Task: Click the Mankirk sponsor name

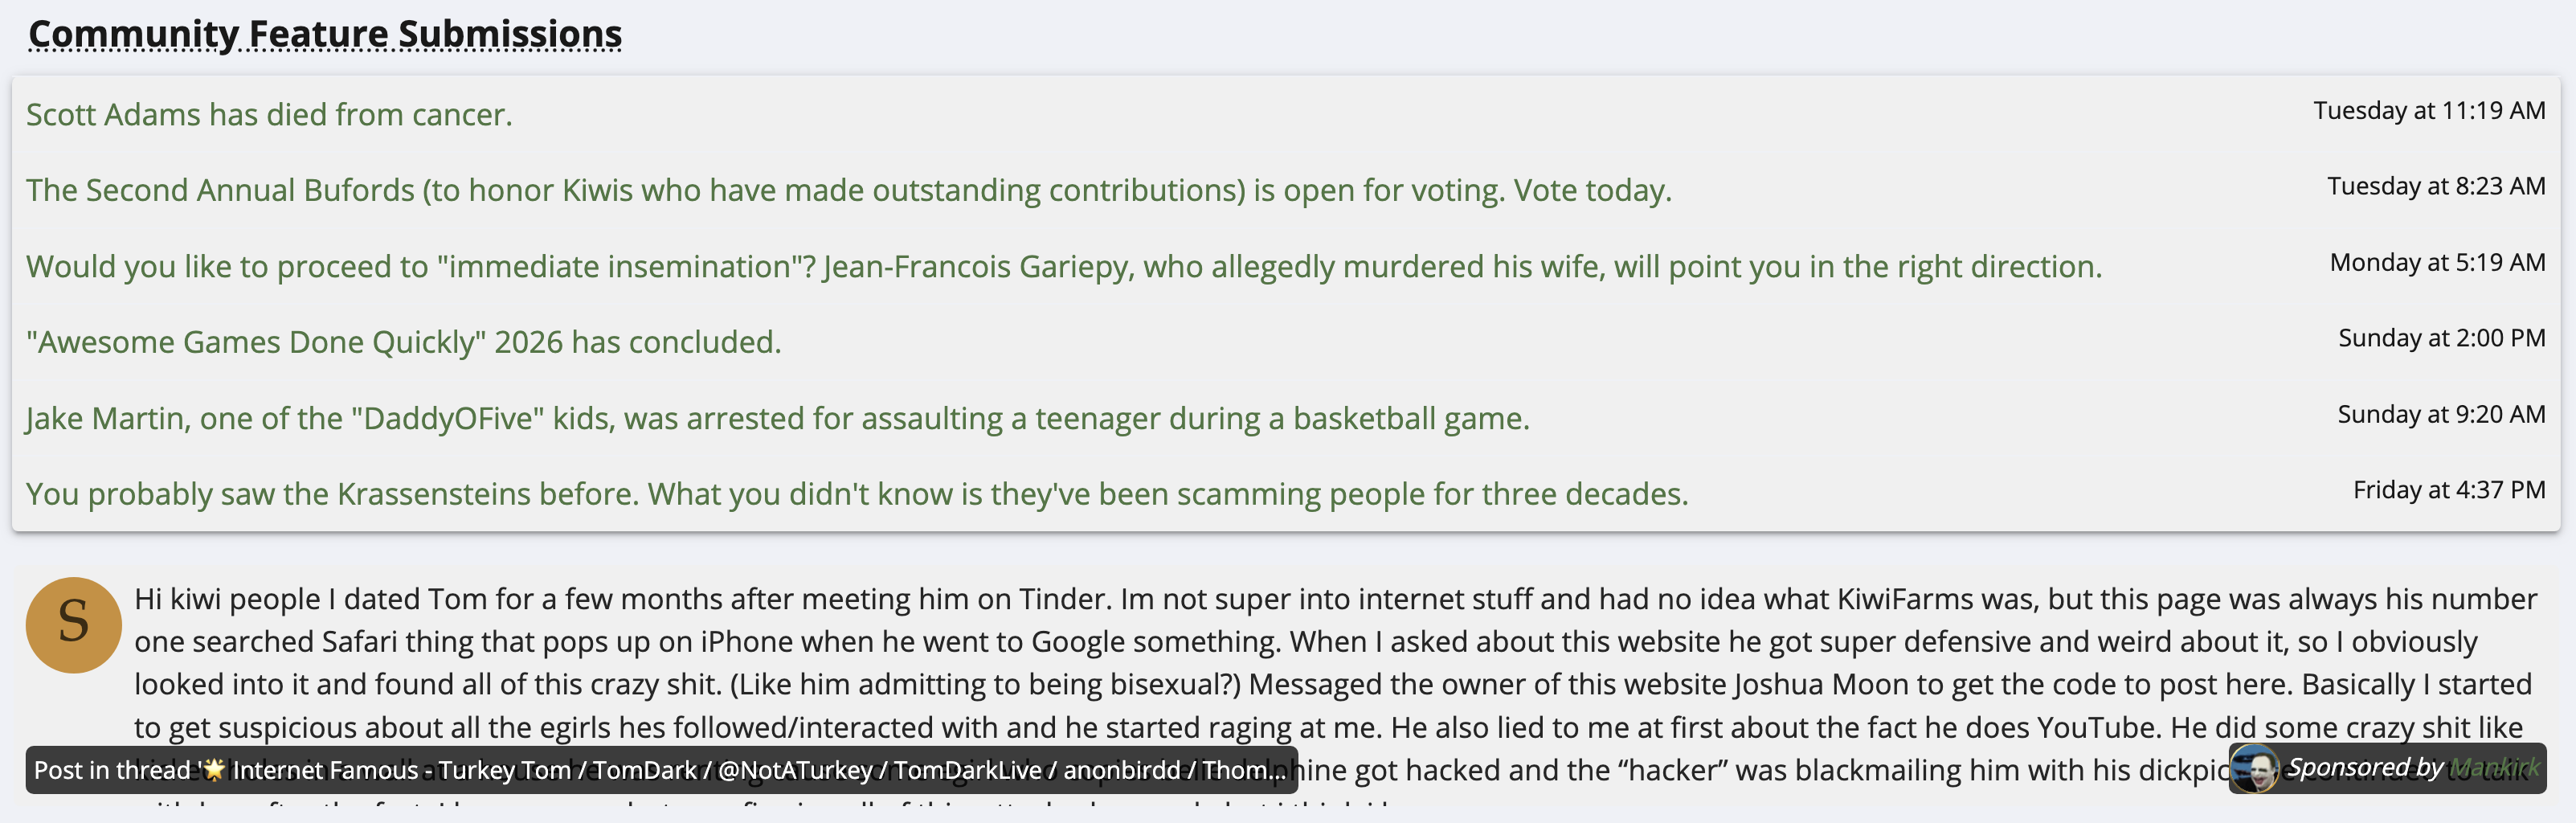Action: 2494,767
